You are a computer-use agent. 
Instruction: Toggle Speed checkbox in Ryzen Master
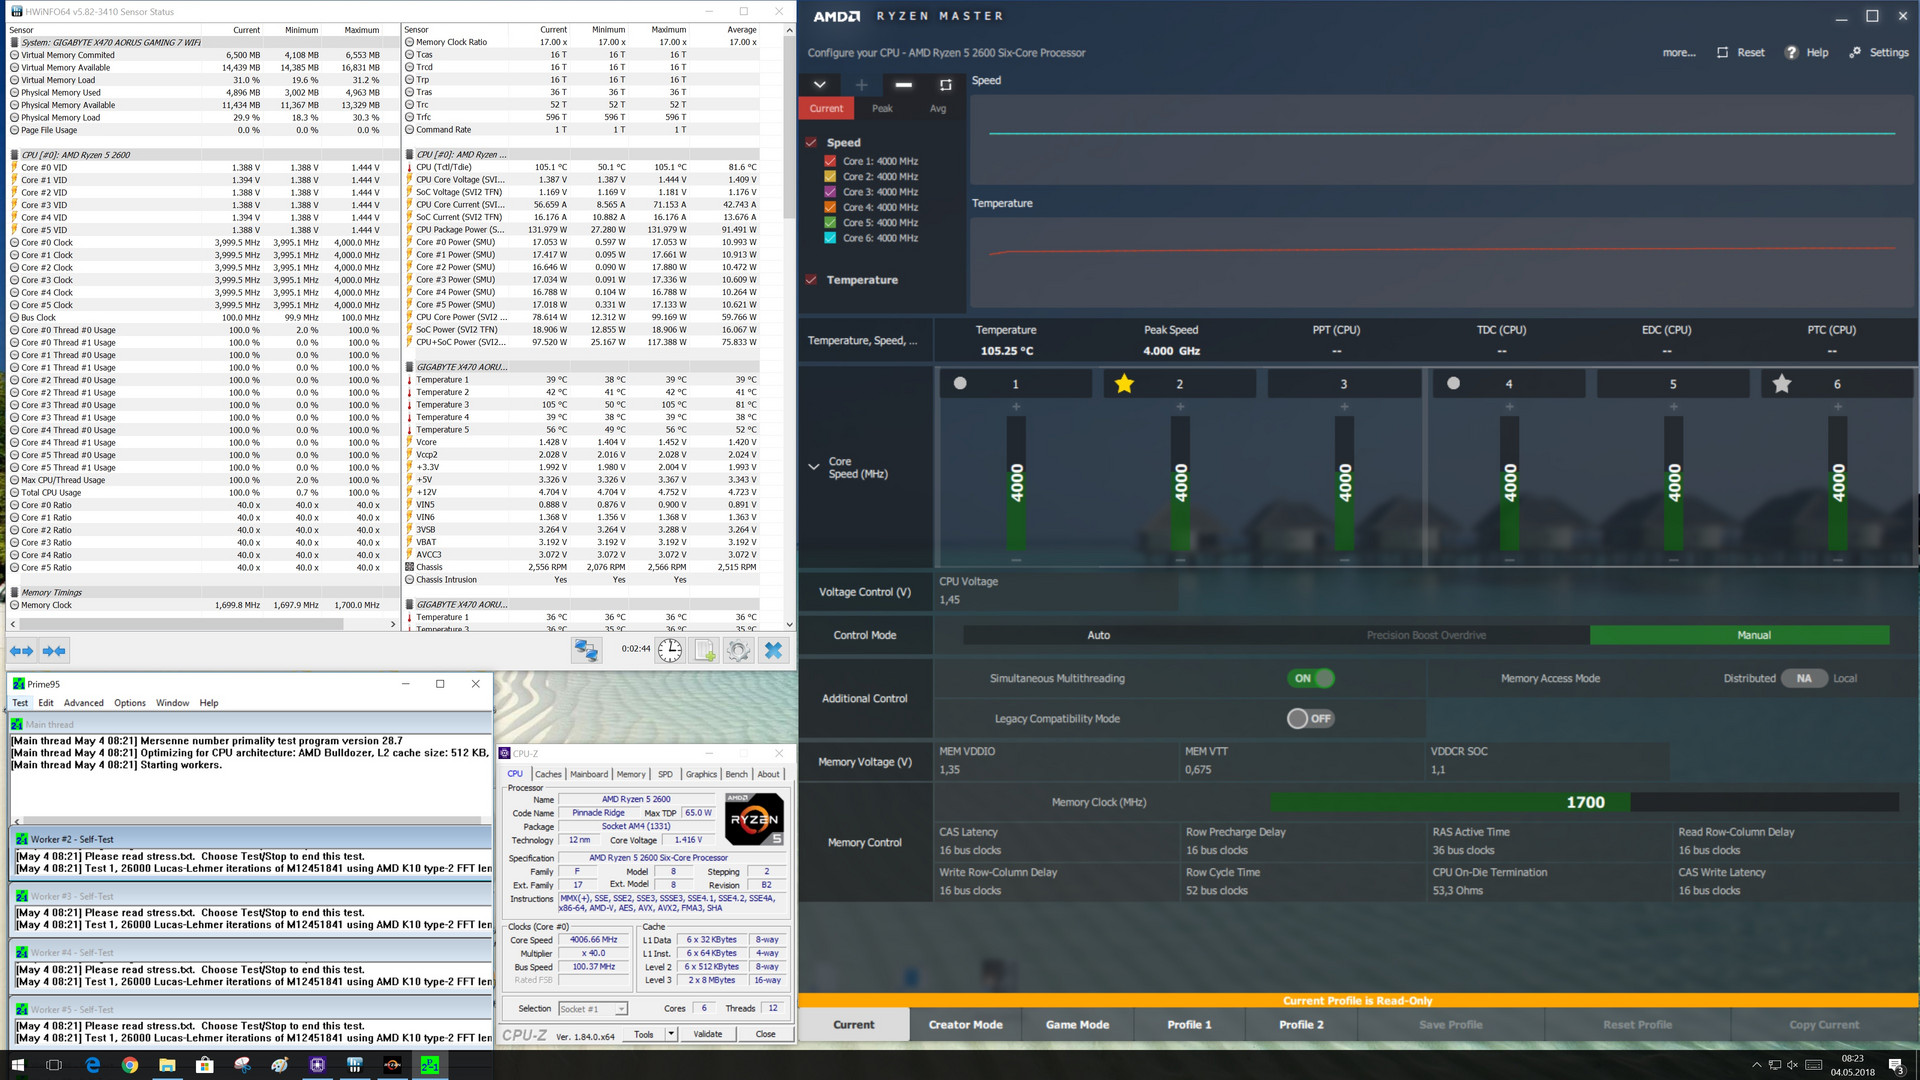click(811, 142)
